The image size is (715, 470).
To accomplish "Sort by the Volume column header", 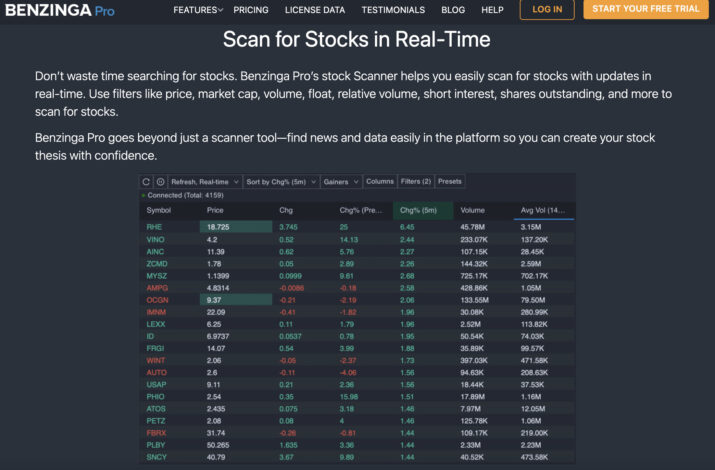I will click(472, 210).
